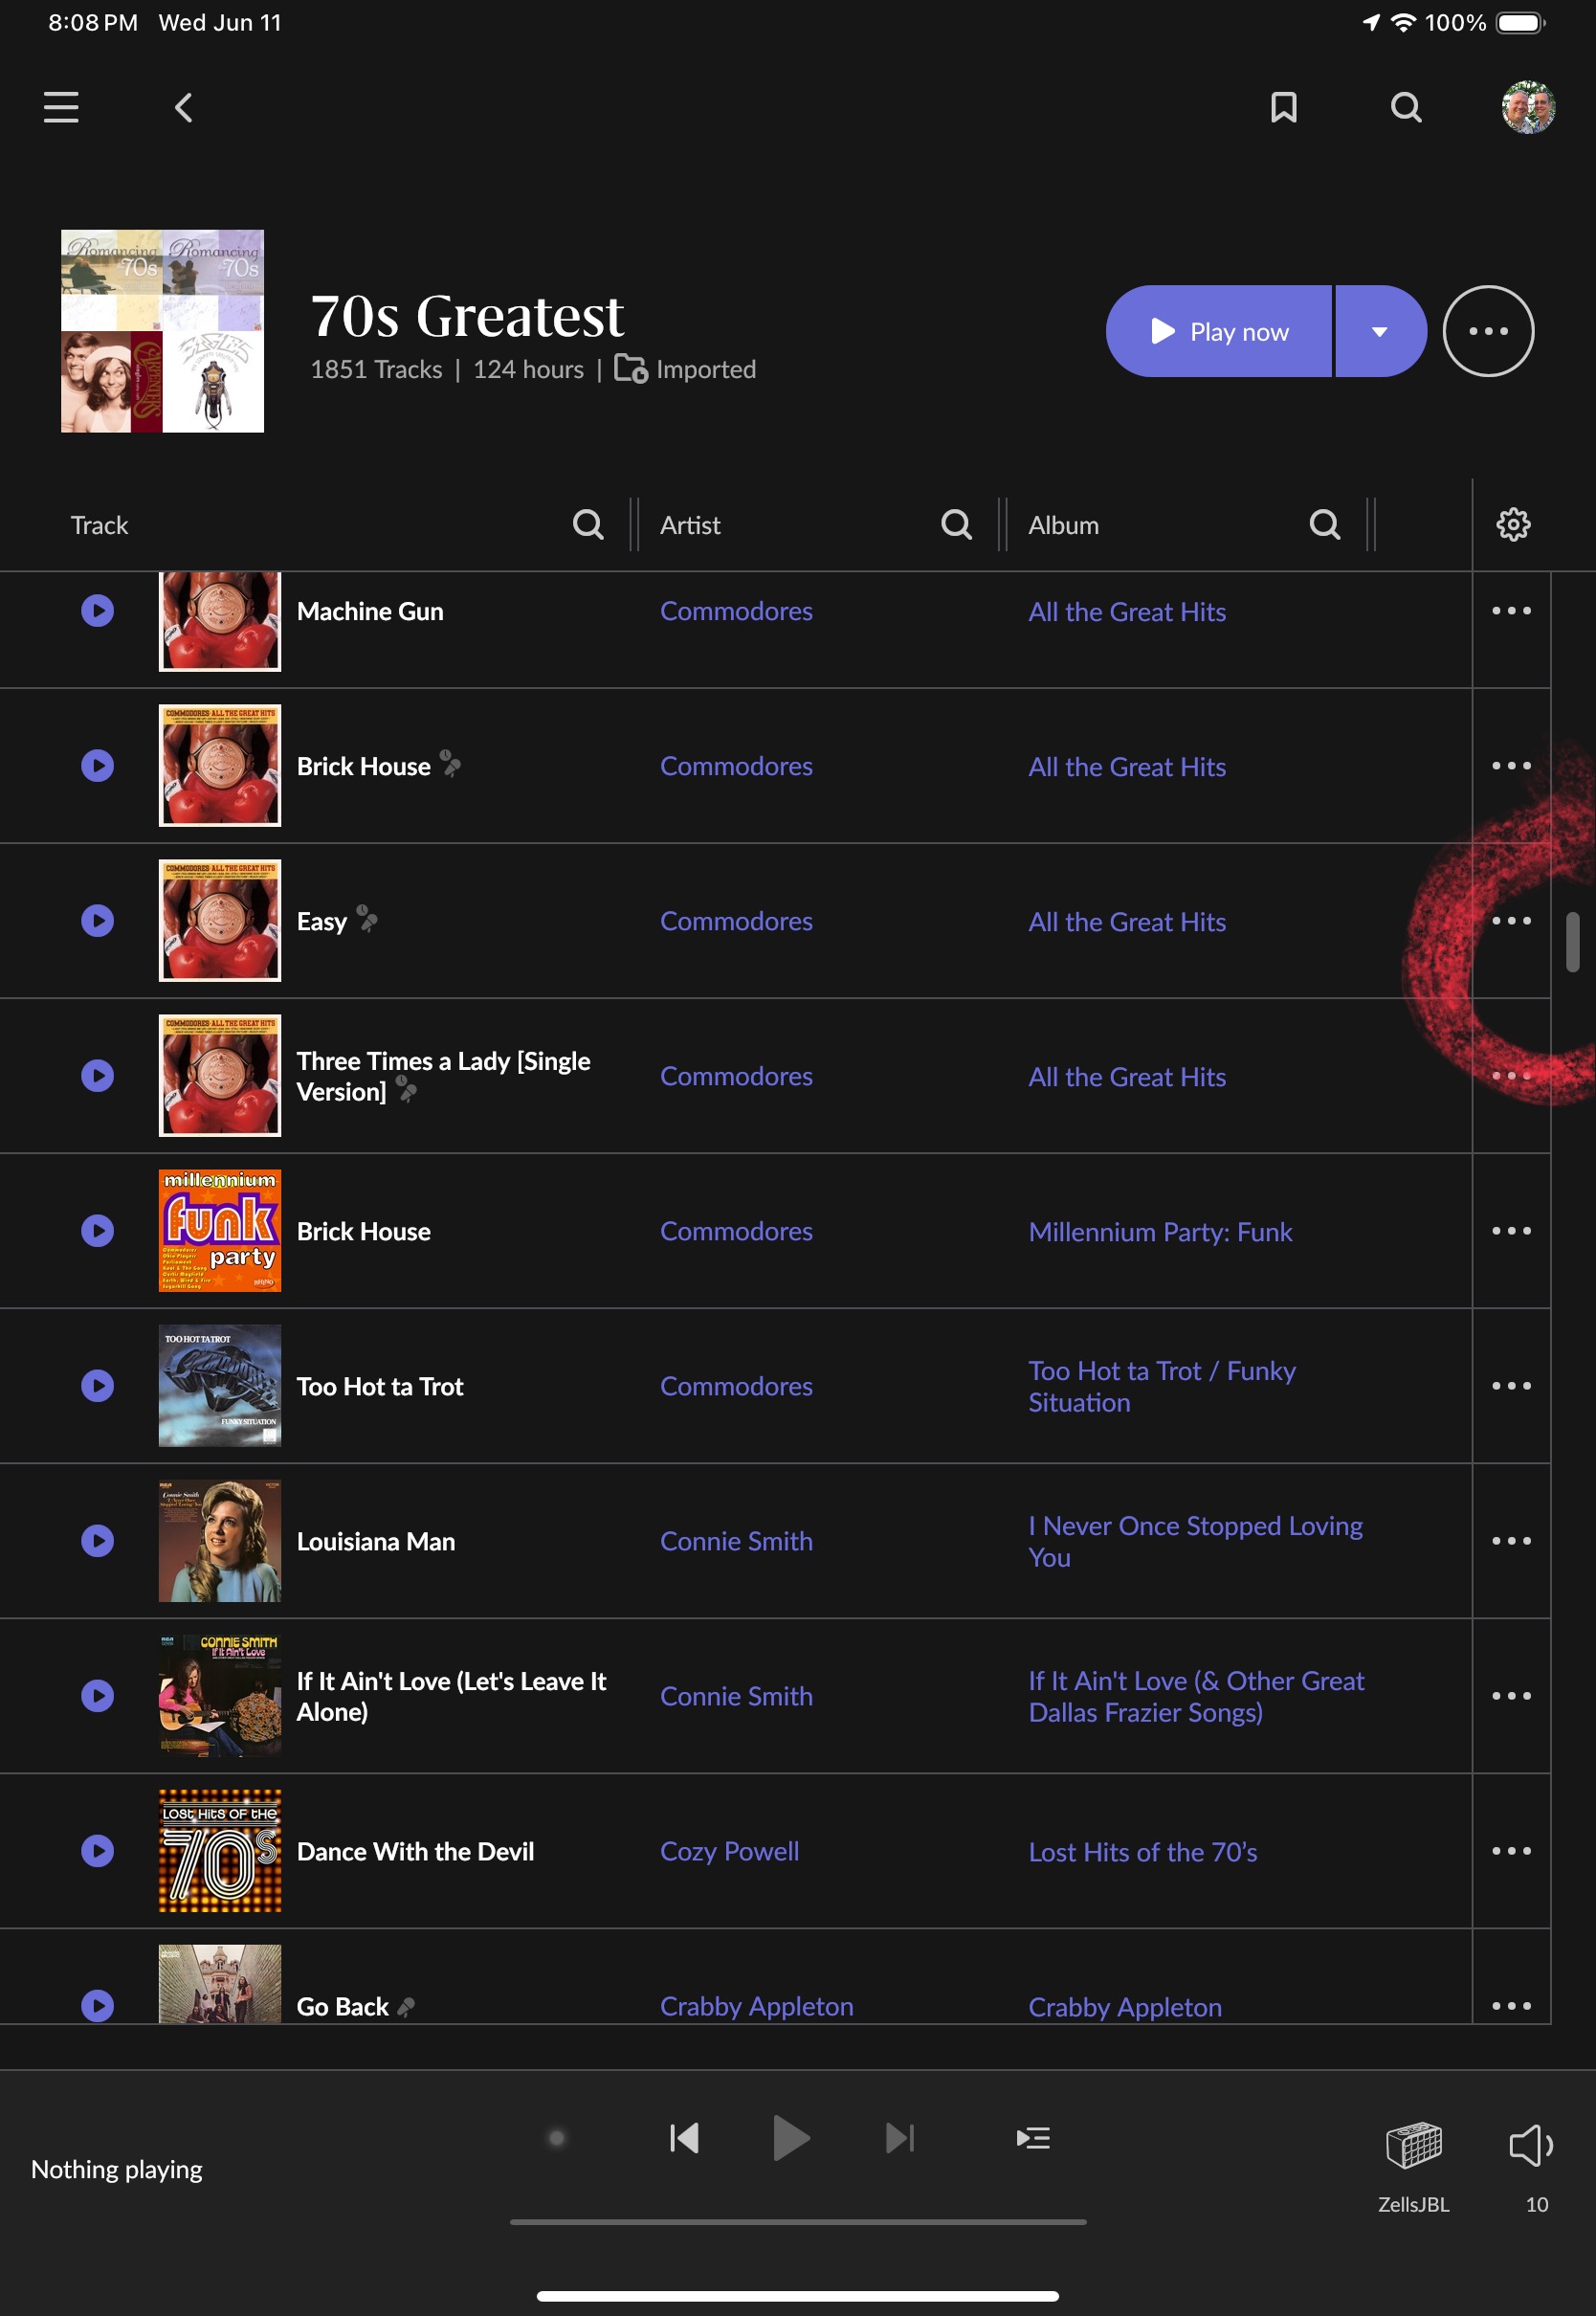Viewport: 1596px width, 2316px height.
Task: Play Dance With the Devil track
Action: click(97, 1850)
